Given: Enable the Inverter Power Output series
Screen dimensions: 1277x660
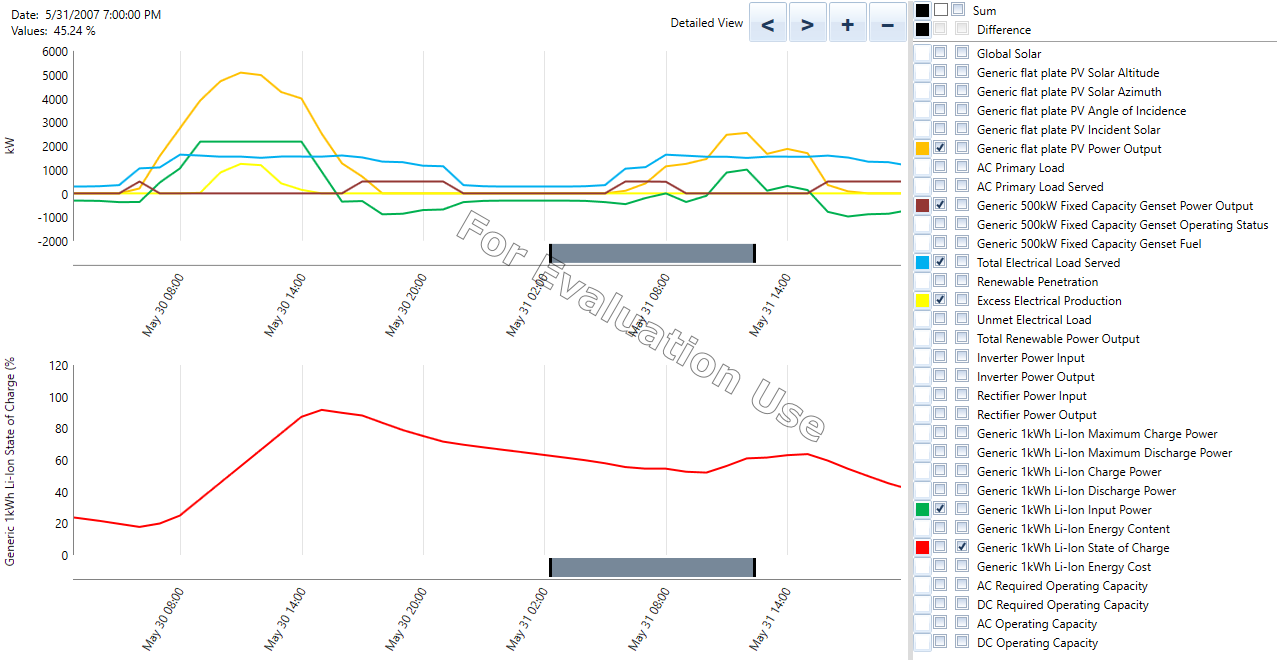Looking at the screenshot, I should (x=940, y=376).
